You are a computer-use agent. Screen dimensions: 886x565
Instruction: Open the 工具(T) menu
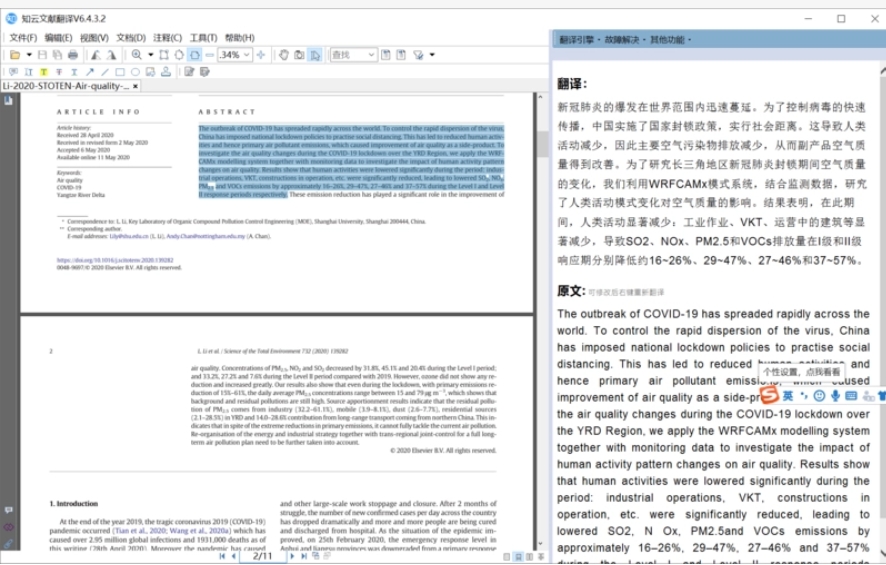pyautogui.click(x=203, y=38)
